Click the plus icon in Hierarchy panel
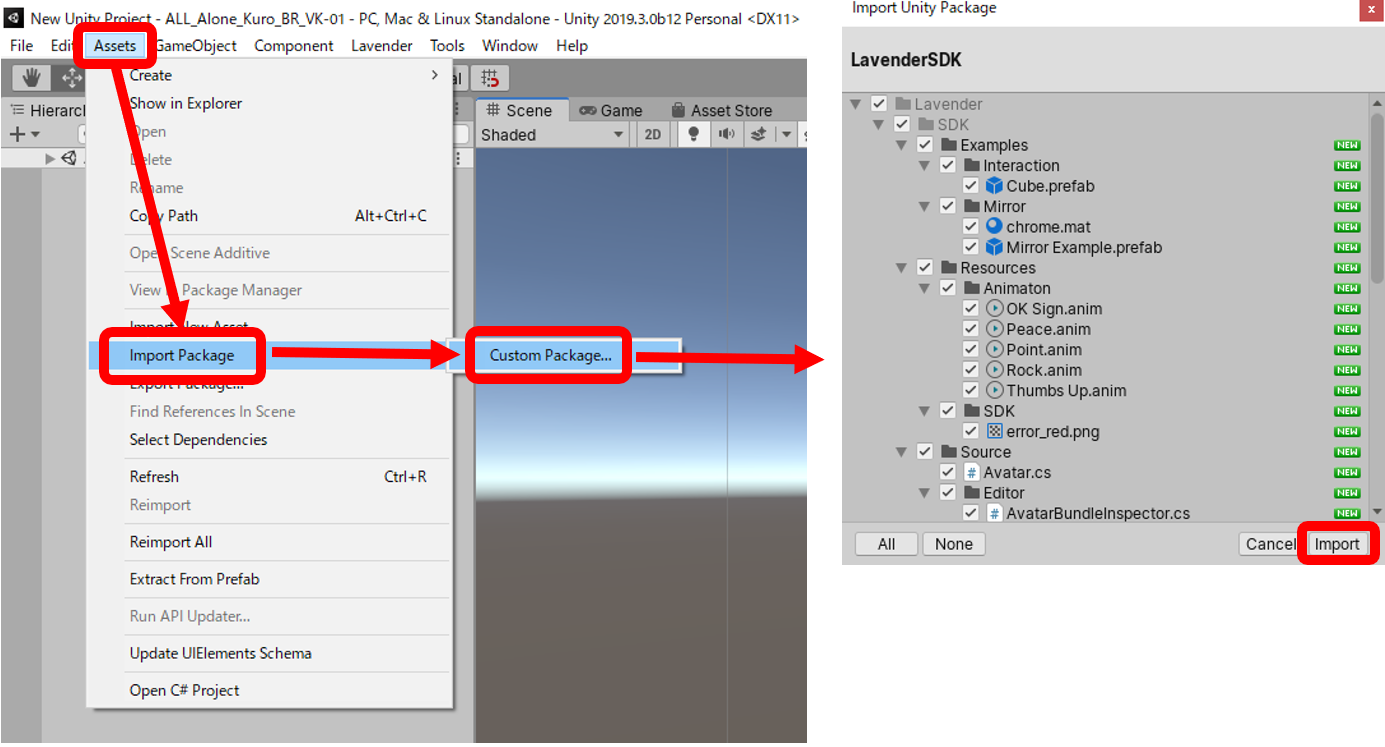 coord(17,134)
